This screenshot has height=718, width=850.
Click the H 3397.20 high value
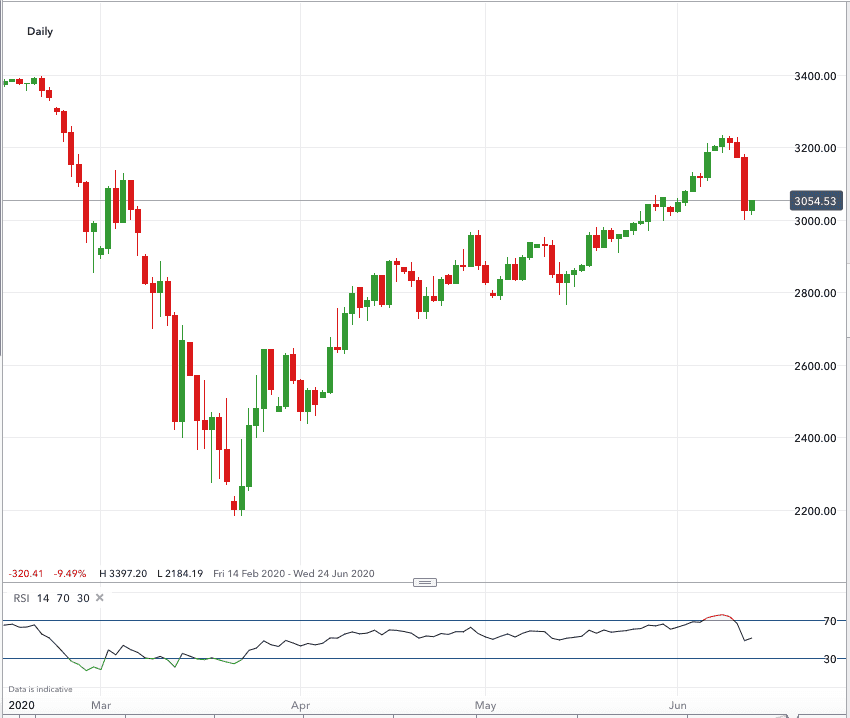coord(124,573)
